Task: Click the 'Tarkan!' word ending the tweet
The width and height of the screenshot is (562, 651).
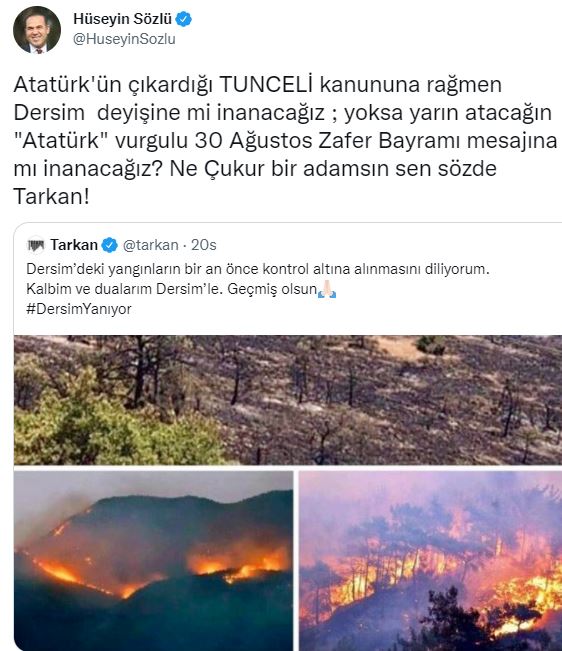Action: pyautogui.click(x=51, y=196)
